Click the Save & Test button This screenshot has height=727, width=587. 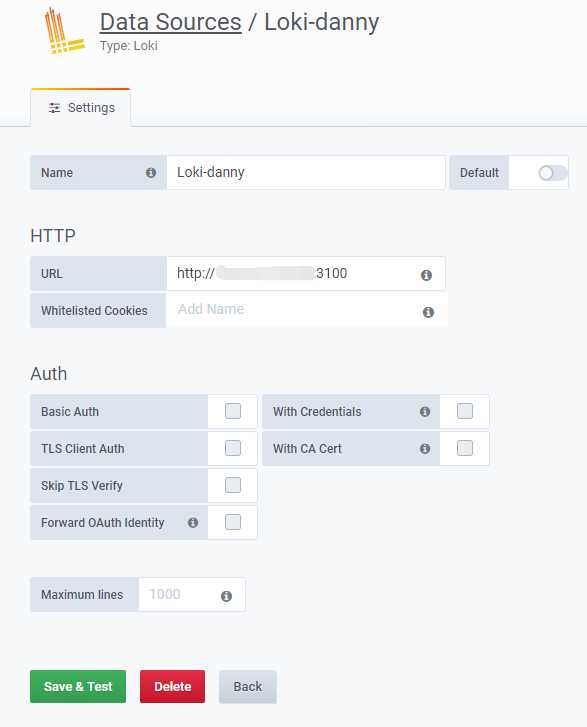point(78,686)
